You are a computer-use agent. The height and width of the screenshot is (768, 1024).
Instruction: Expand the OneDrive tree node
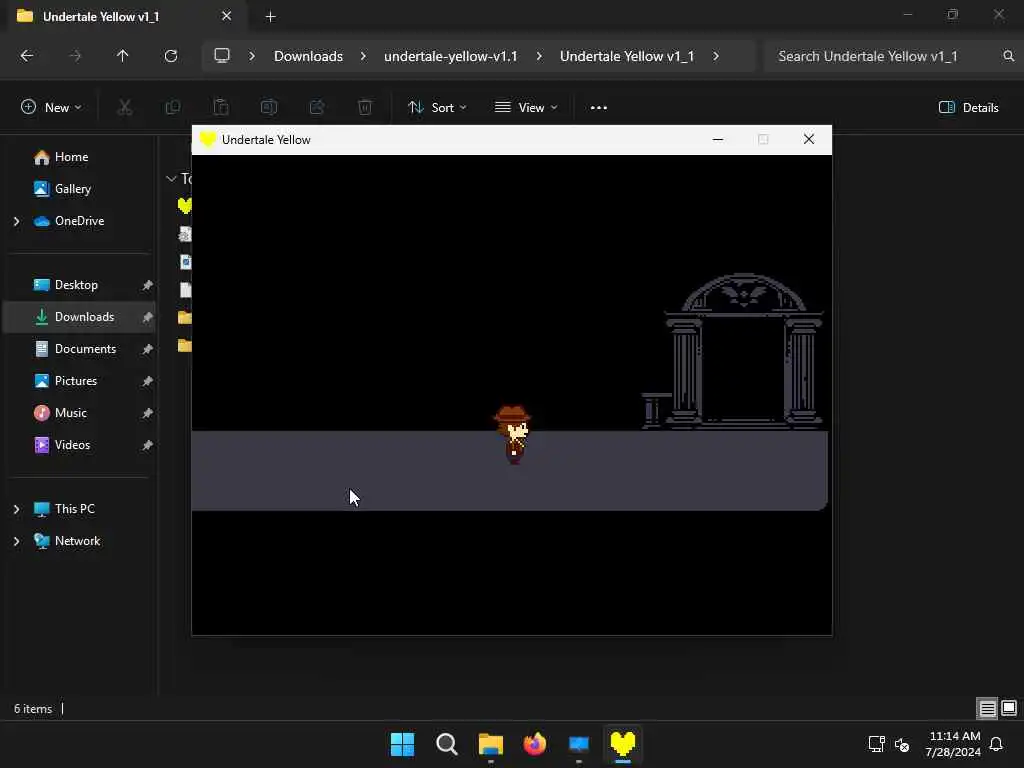click(16, 221)
